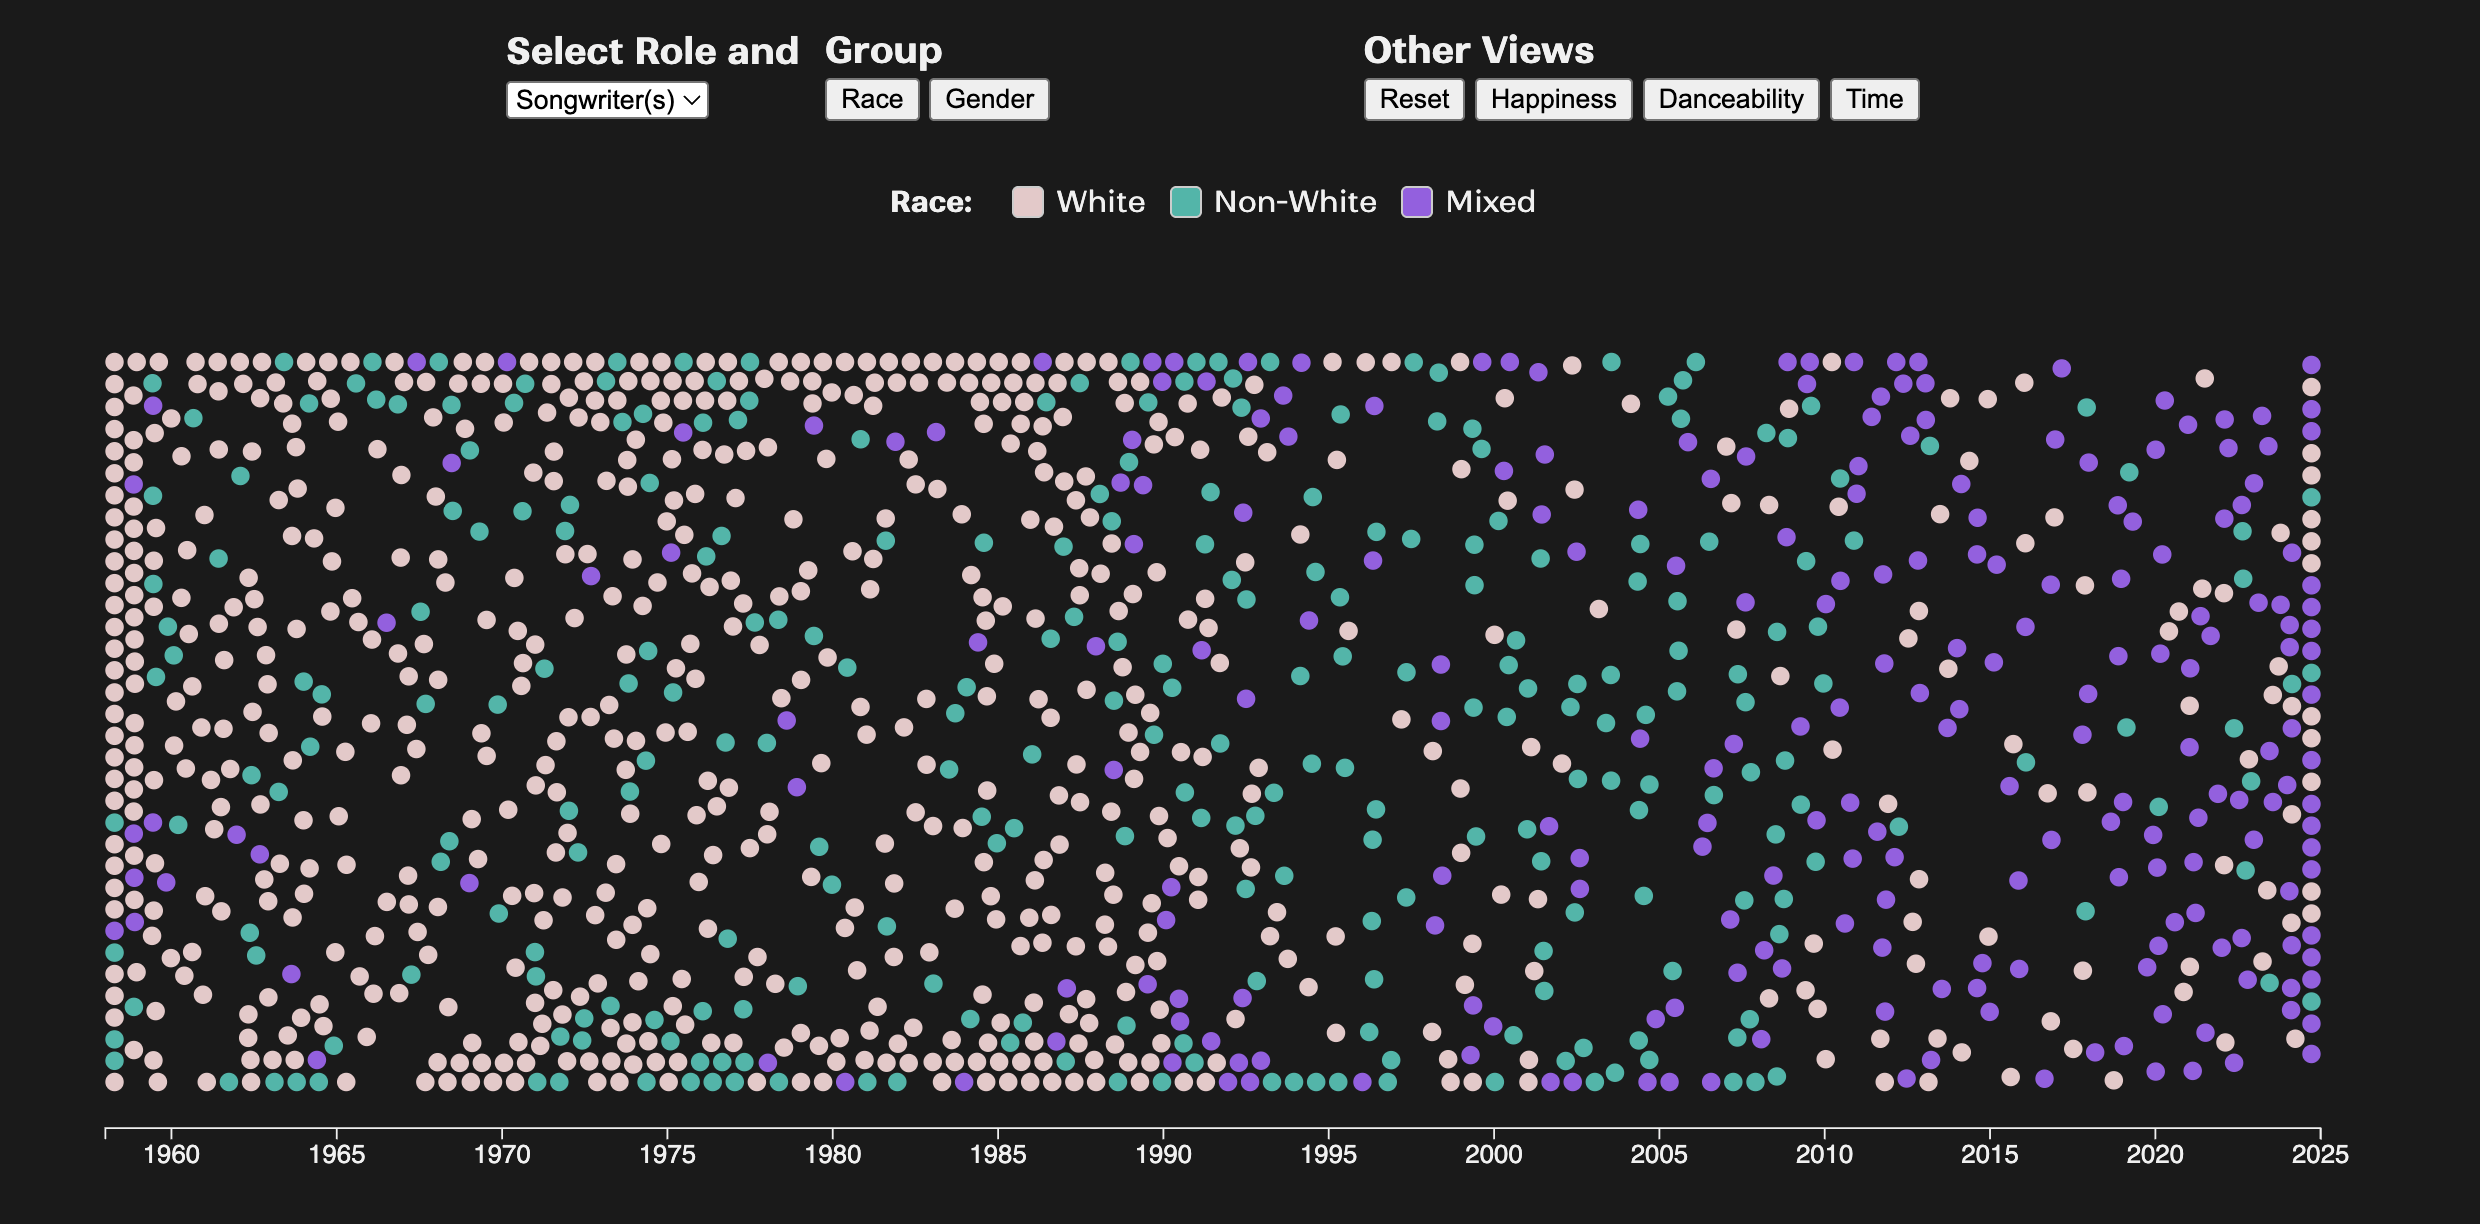This screenshot has height=1224, width=2480.
Task: Click the 1975 axis tick label
Action: click(x=667, y=1154)
